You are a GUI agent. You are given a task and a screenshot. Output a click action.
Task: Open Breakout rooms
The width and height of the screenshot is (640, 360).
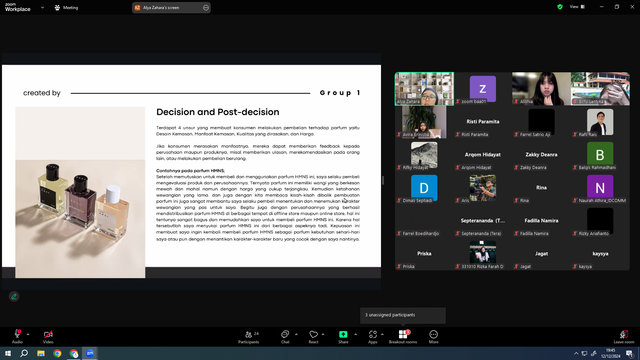click(403, 337)
